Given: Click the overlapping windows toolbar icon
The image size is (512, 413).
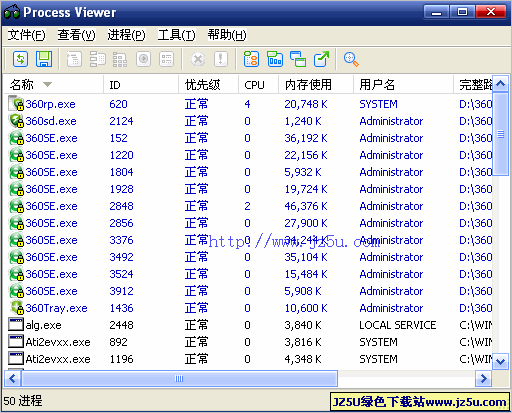Looking at the screenshot, I should click(x=298, y=59).
